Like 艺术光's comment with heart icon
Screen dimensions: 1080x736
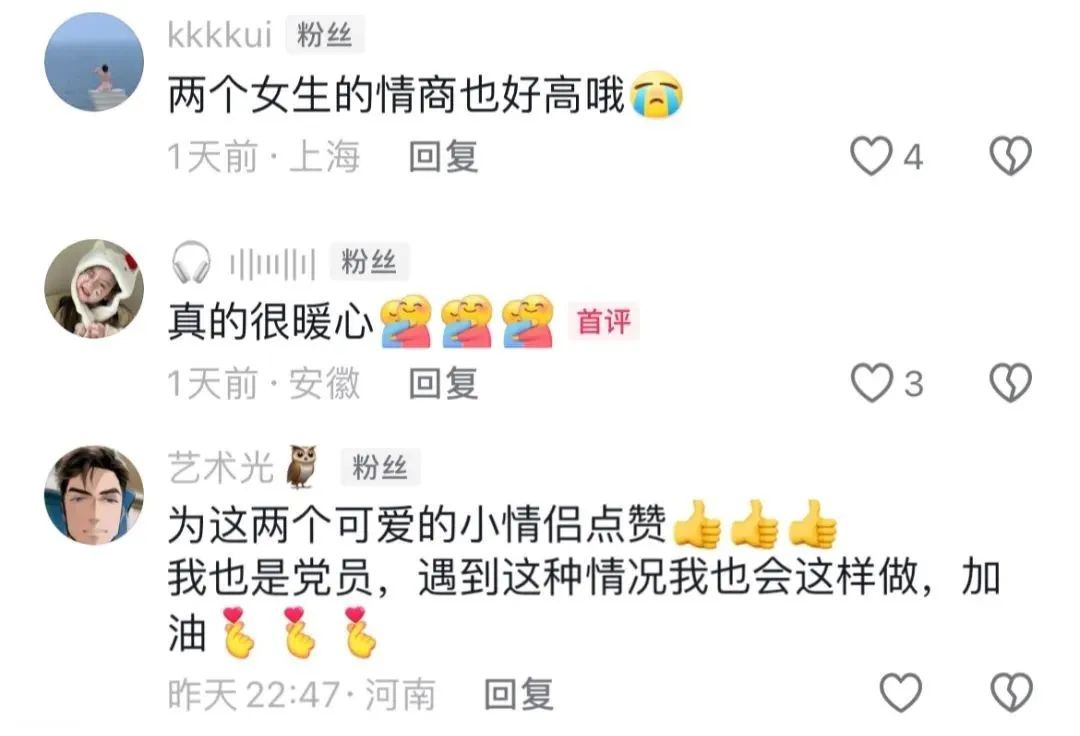point(901,693)
